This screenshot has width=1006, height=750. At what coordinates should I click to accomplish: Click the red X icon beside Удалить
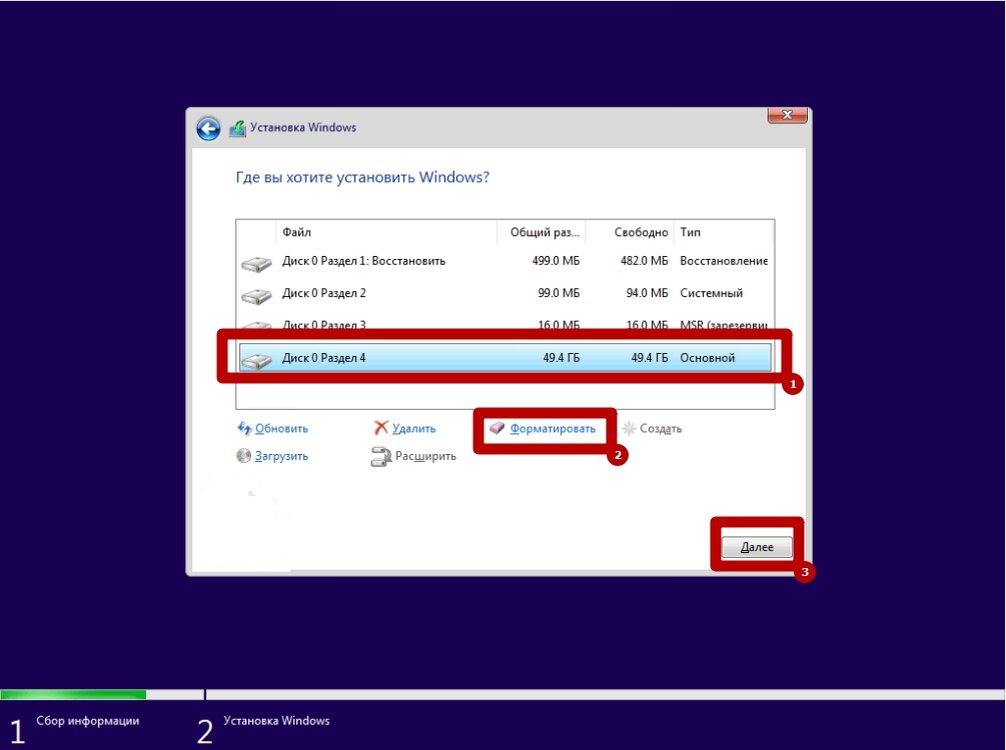pos(381,427)
